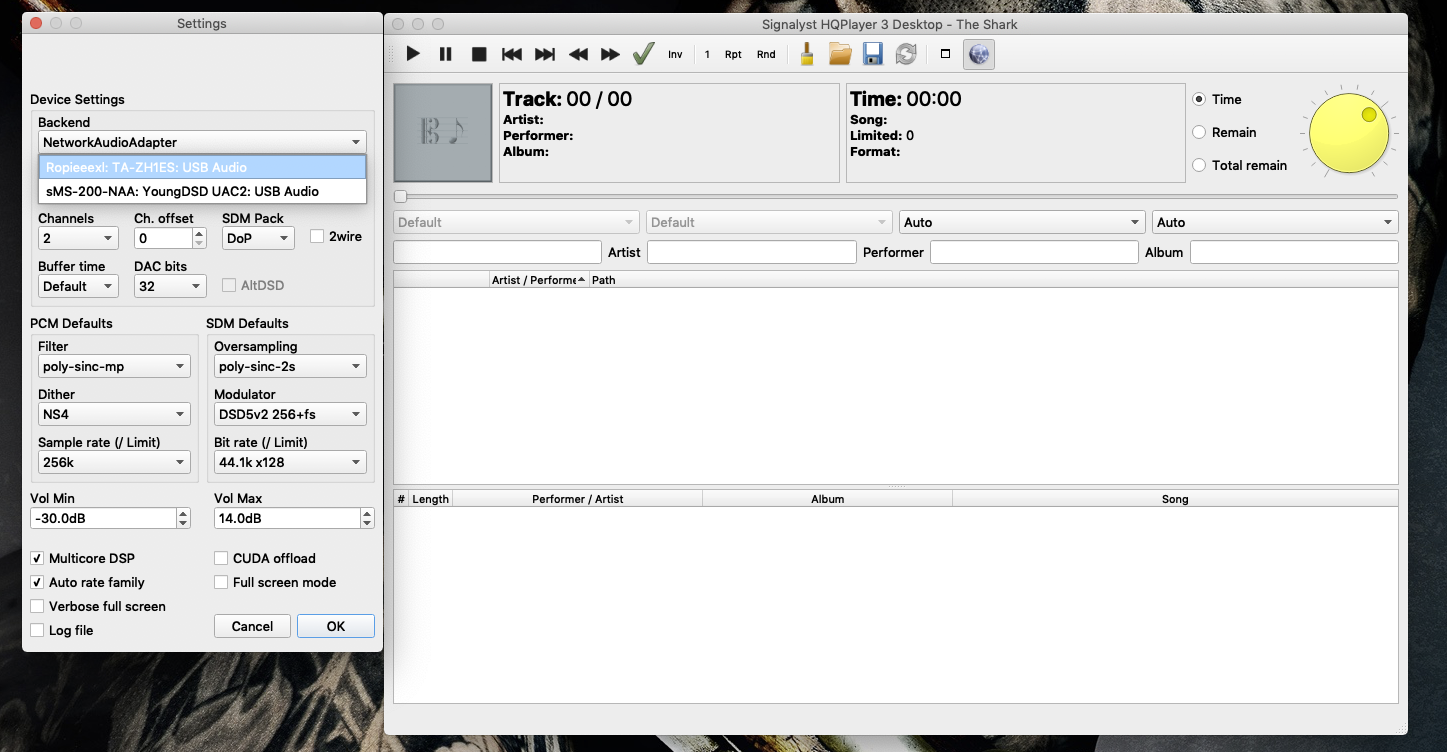The height and width of the screenshot is (752, 1447).
Task: Open the PCM Filter poly-sinc-mp dropdown
Action: 114,367
